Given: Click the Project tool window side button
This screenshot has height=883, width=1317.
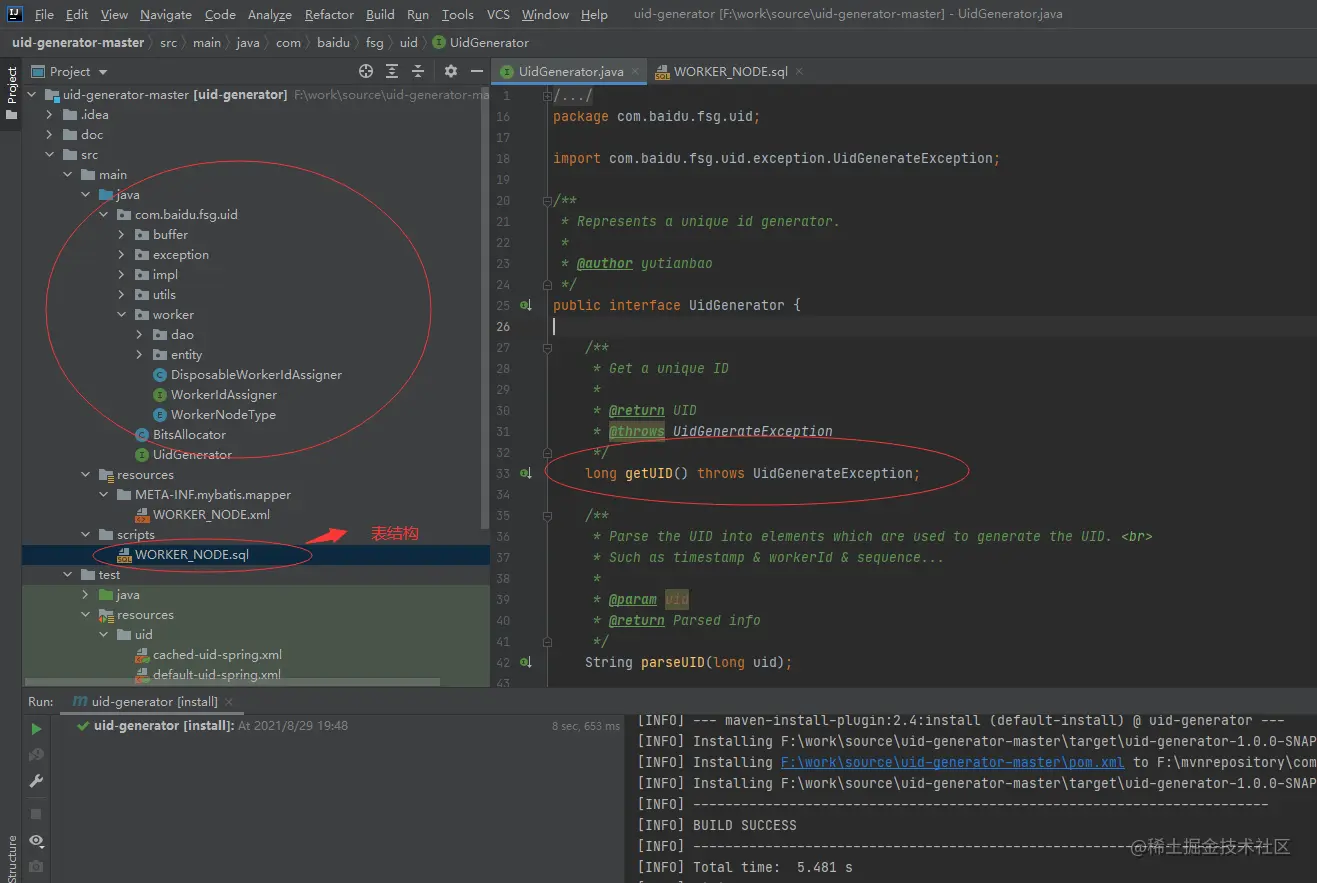Looking at the screenshot, I should coord(11,94).
